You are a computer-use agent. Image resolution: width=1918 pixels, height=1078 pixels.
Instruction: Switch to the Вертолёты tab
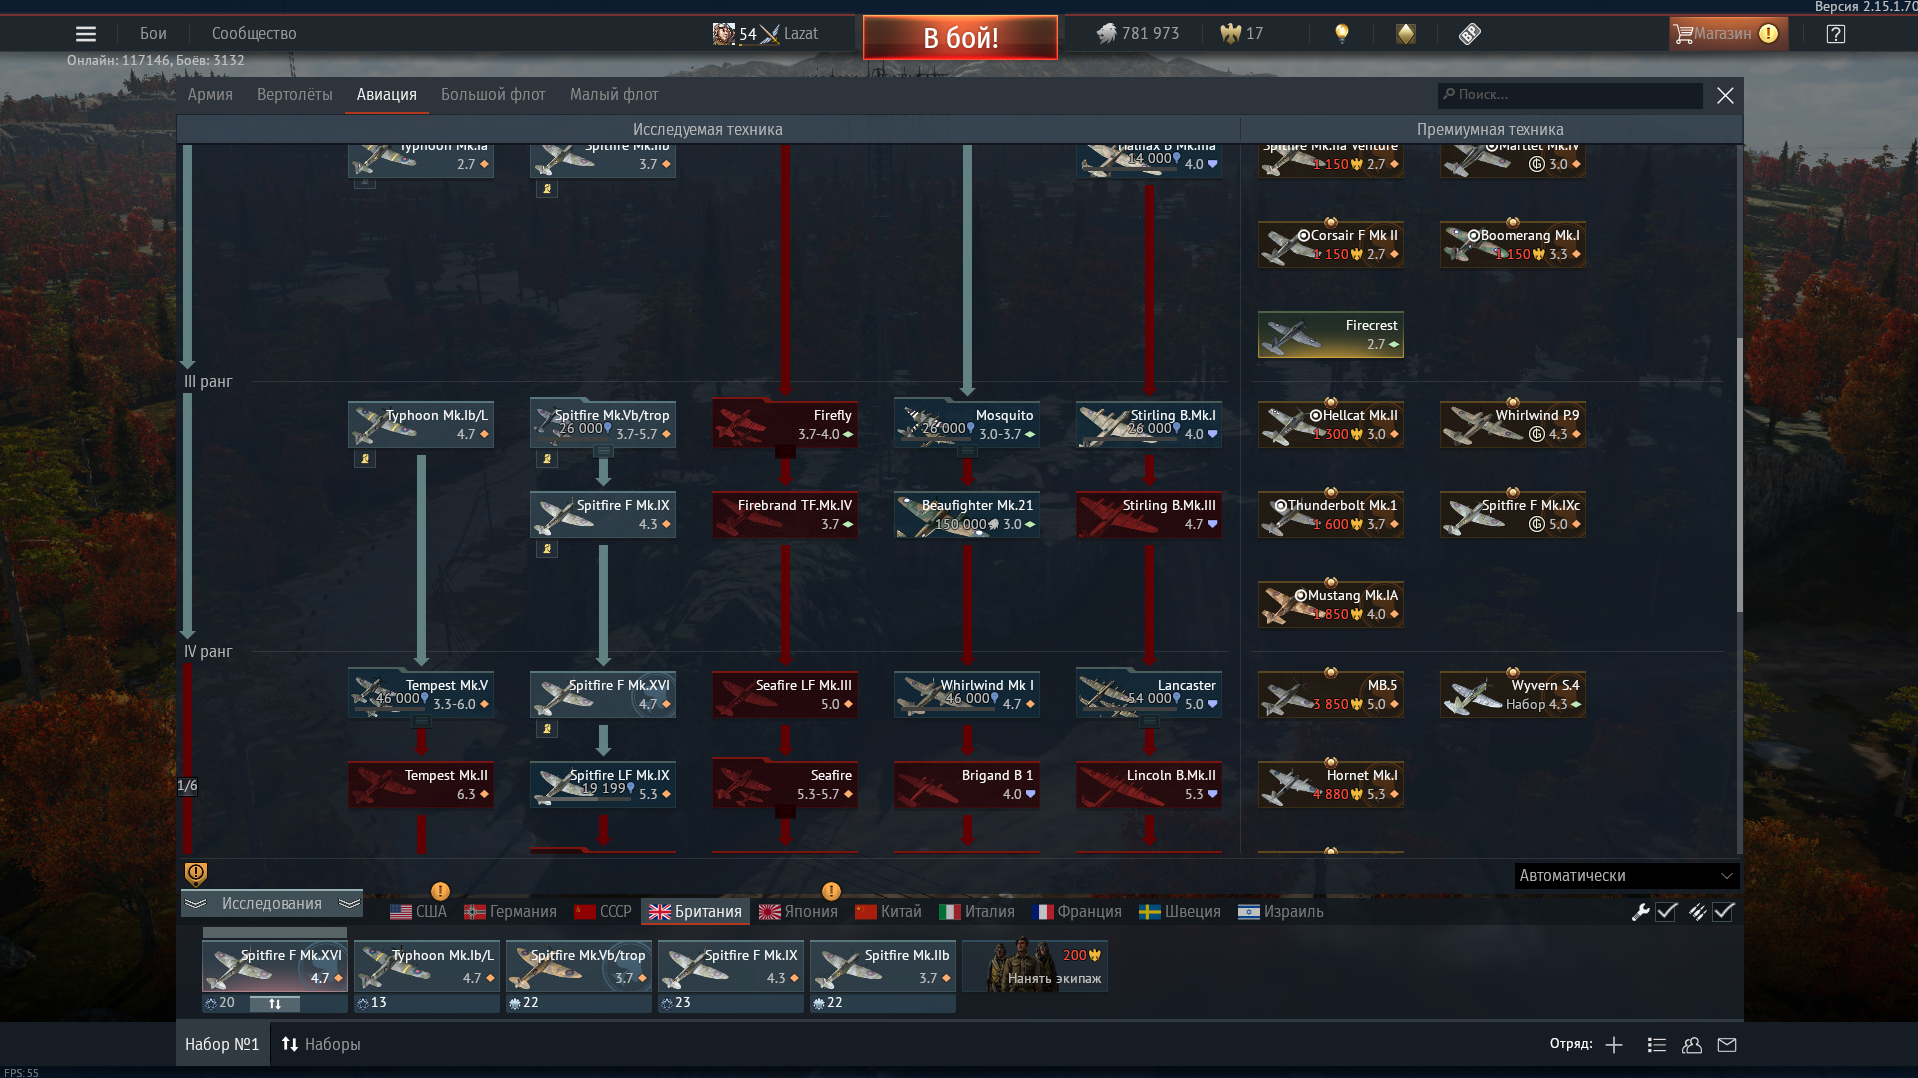pyautogui.click(x=294, y=95)
